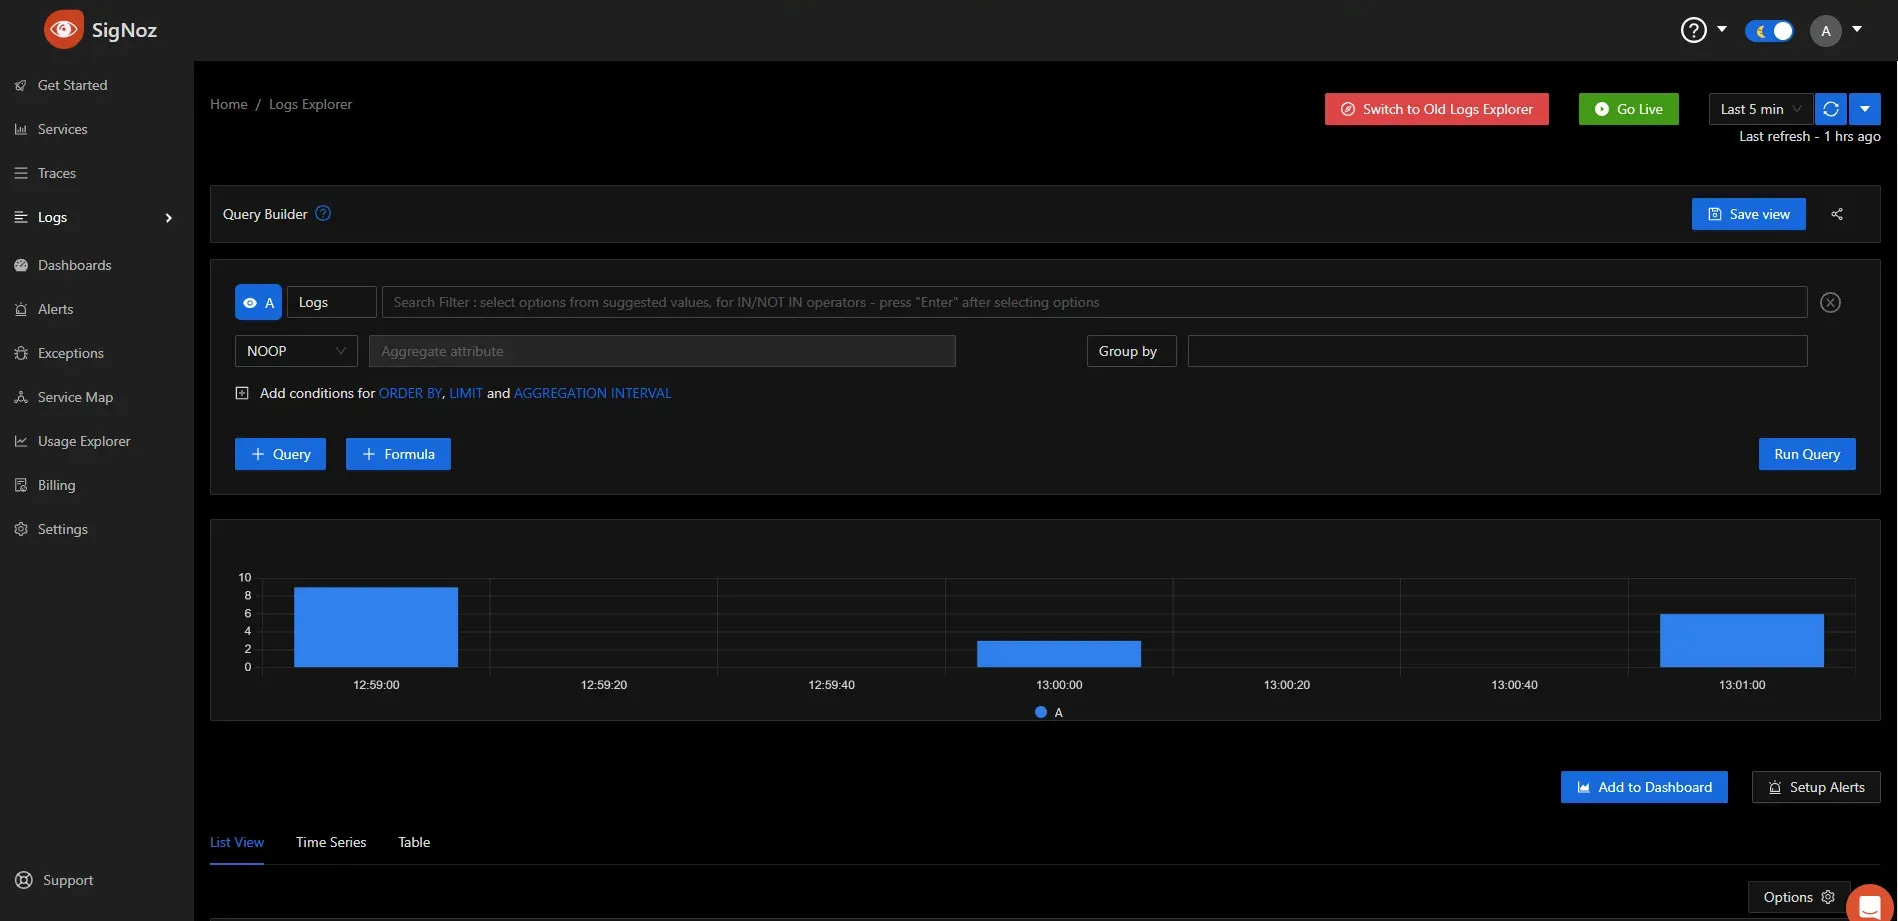Go to Services in the sidebar

tap(62, 129)
